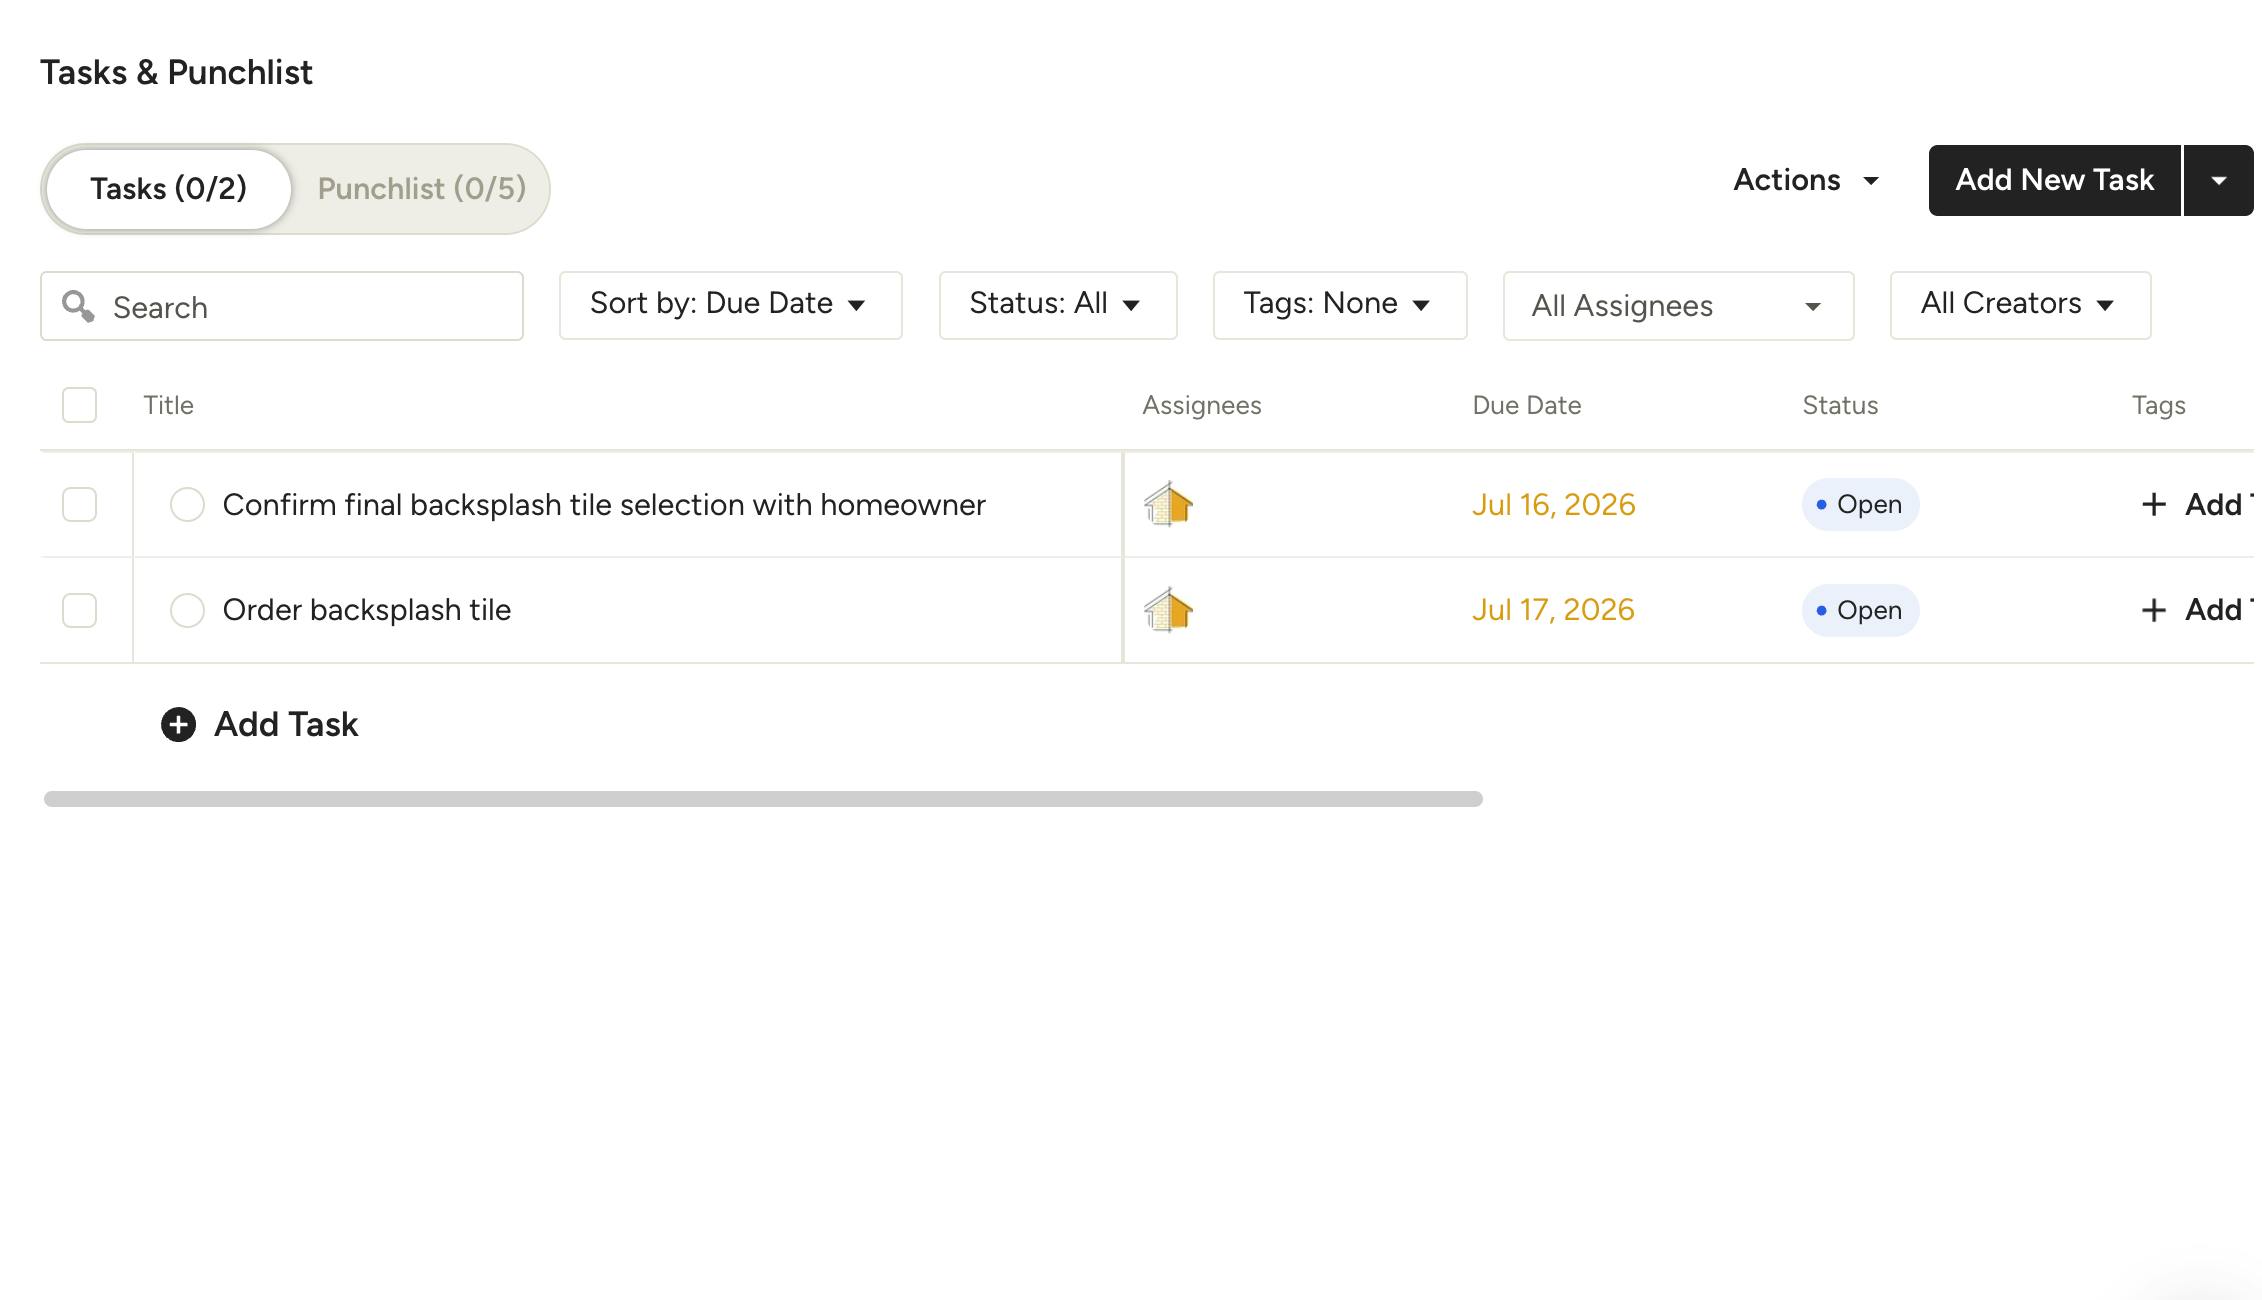Open status Open pill for Order backsplash tile
2262x1300 pixels.
click(x=1860, y=610)
